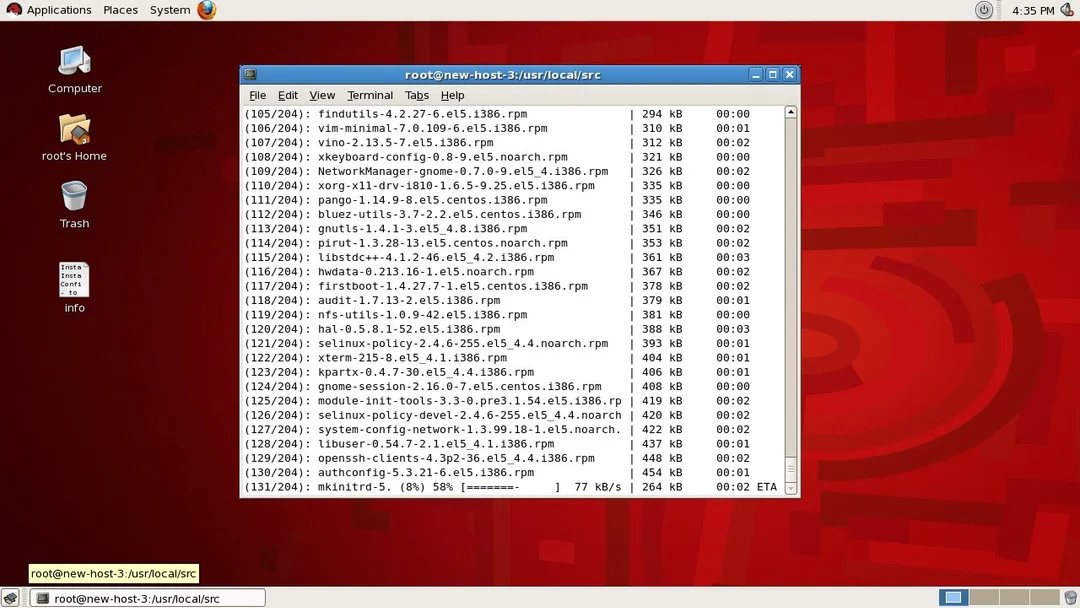Viewport: 1080px width, 608px height.
Task: Select the info text file icon
Action: 74,287
